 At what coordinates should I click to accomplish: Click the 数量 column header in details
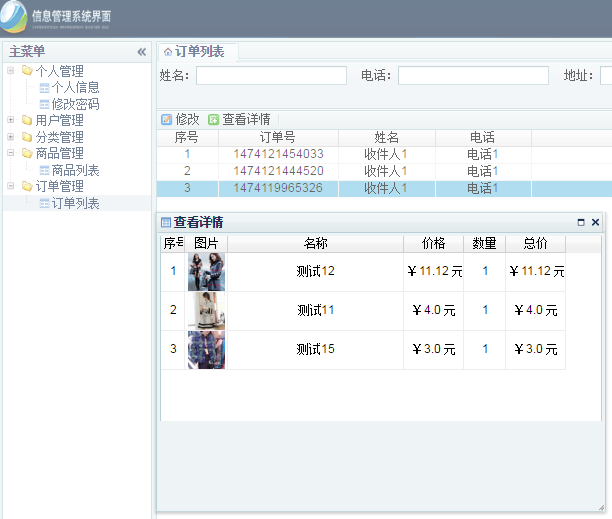click(484, 244)
